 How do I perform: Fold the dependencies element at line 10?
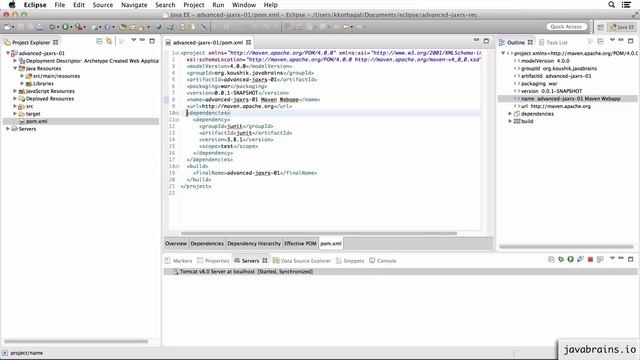tap(178, 113)
